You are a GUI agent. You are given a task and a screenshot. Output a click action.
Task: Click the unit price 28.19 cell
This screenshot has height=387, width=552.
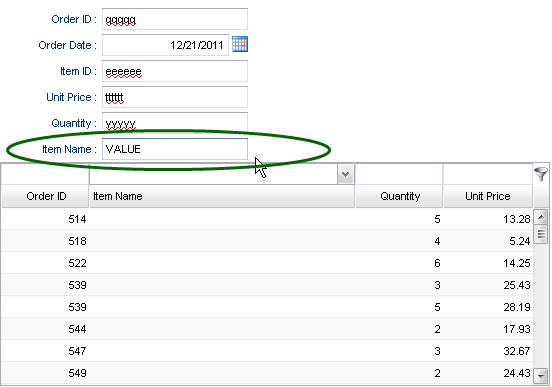(488, 307)
